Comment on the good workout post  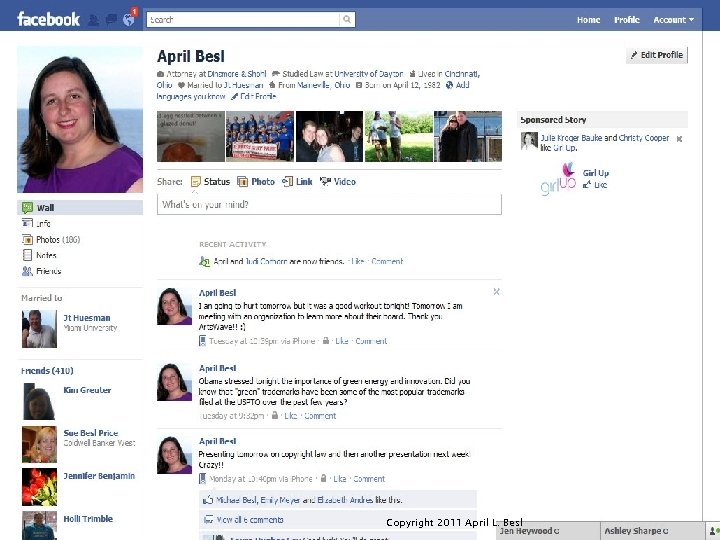coord(371,341)
